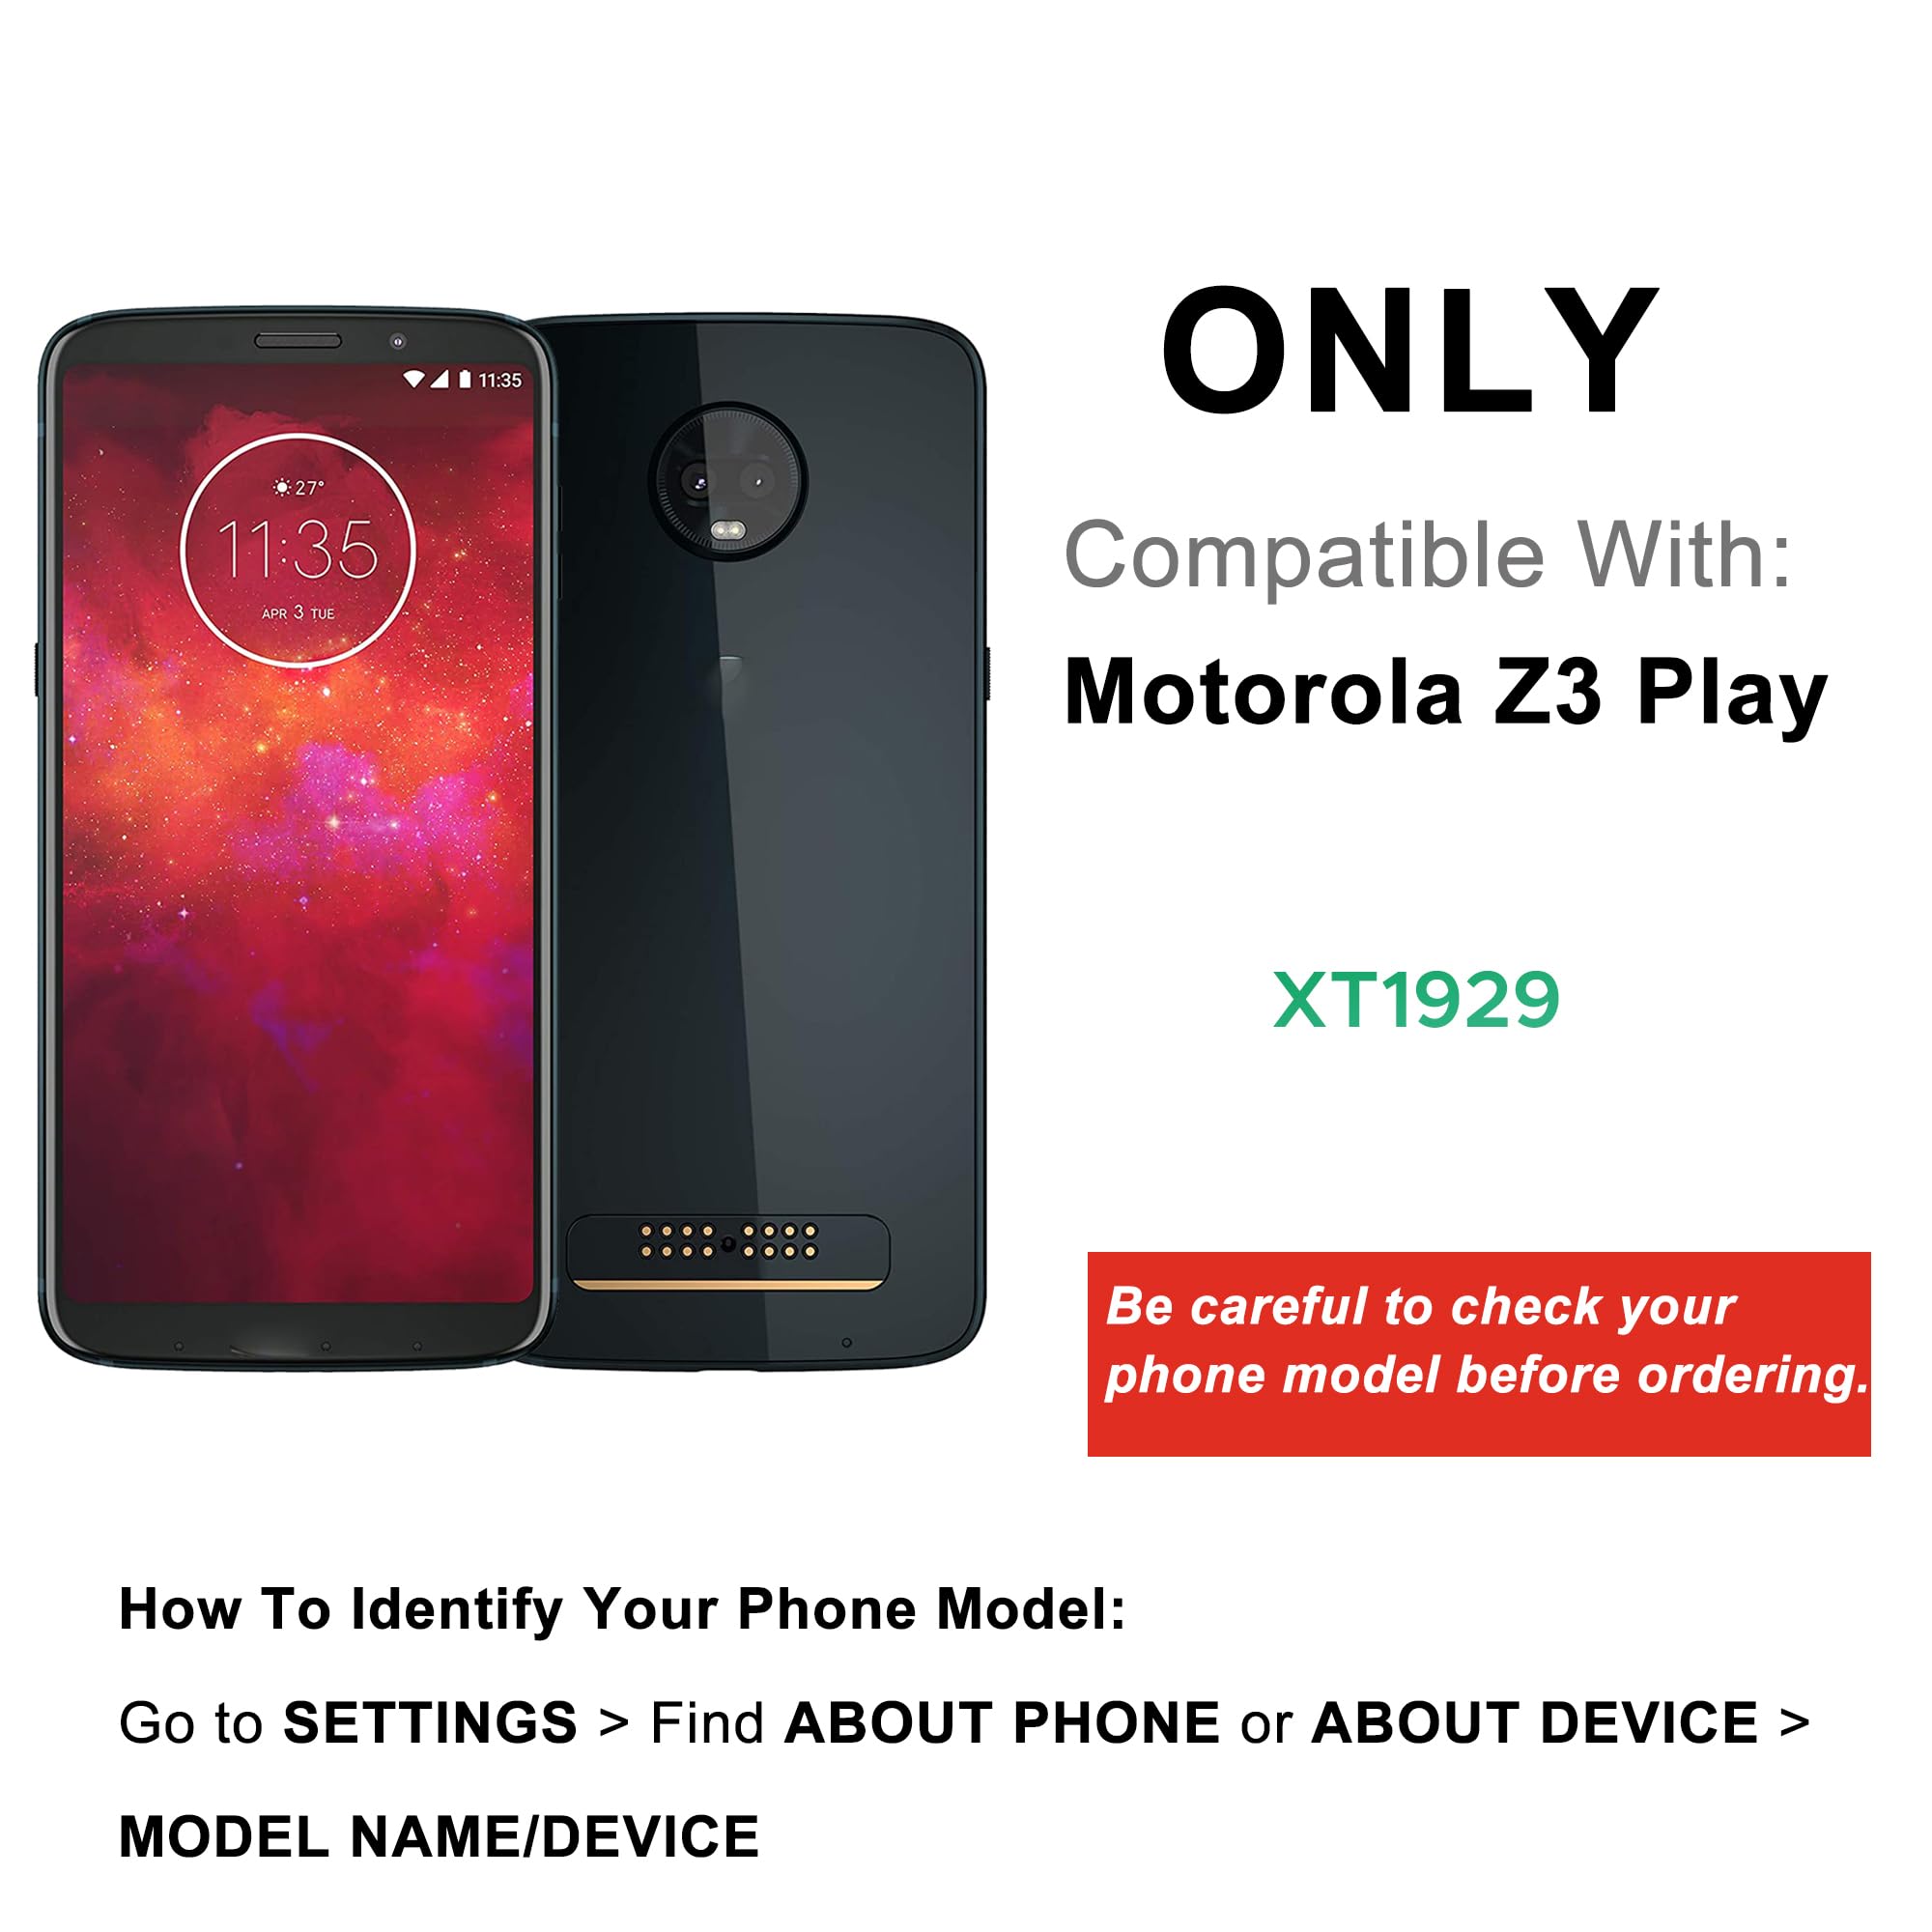Viewport: 1932px width, 1932px height.
Task: Click the large ONLY heading
Action: [1408, 350]
